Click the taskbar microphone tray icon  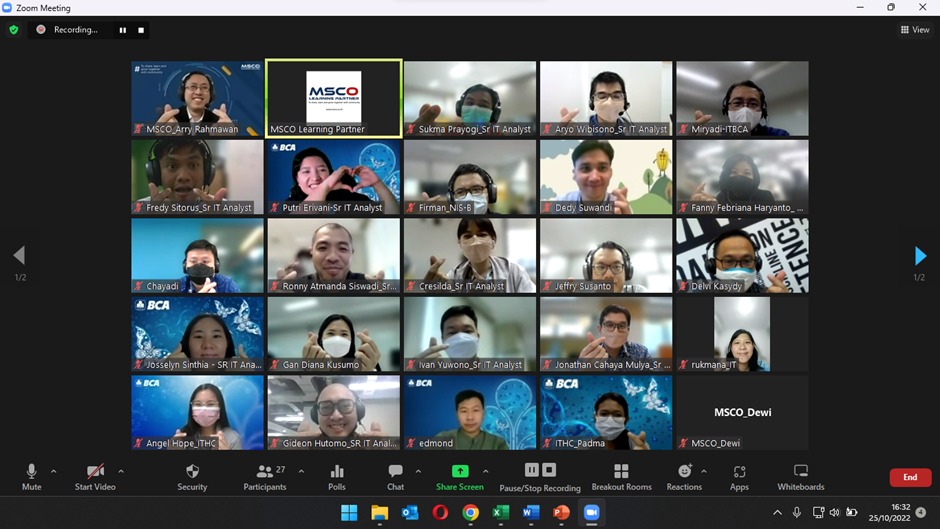pos(797,512)
